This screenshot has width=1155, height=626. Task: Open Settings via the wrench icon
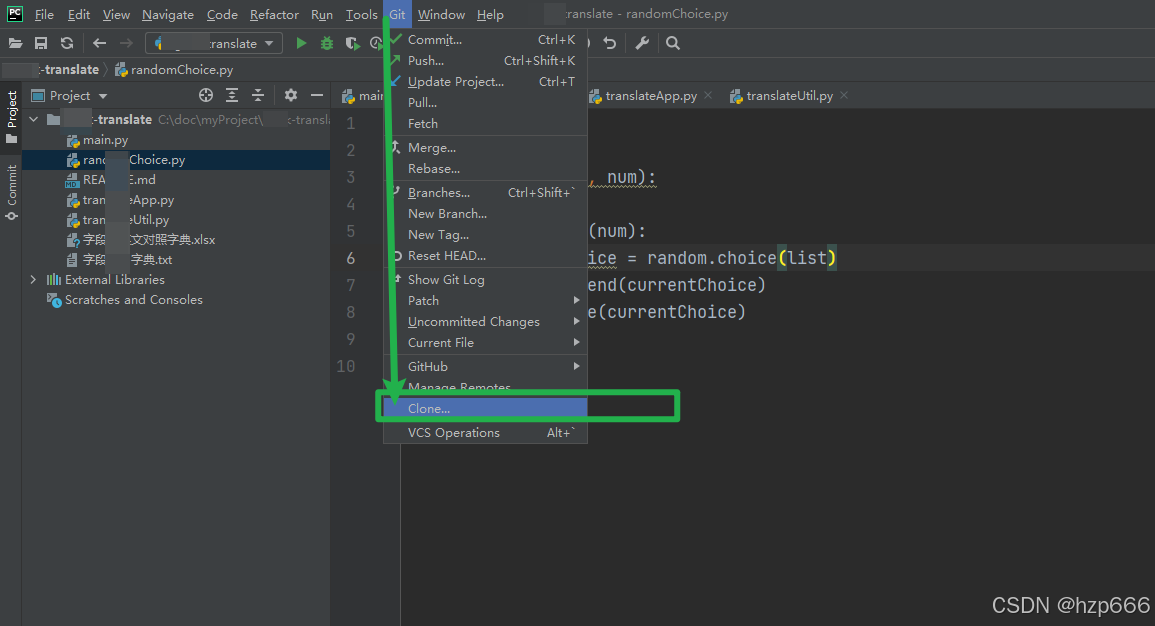click(x=644, y=43)
